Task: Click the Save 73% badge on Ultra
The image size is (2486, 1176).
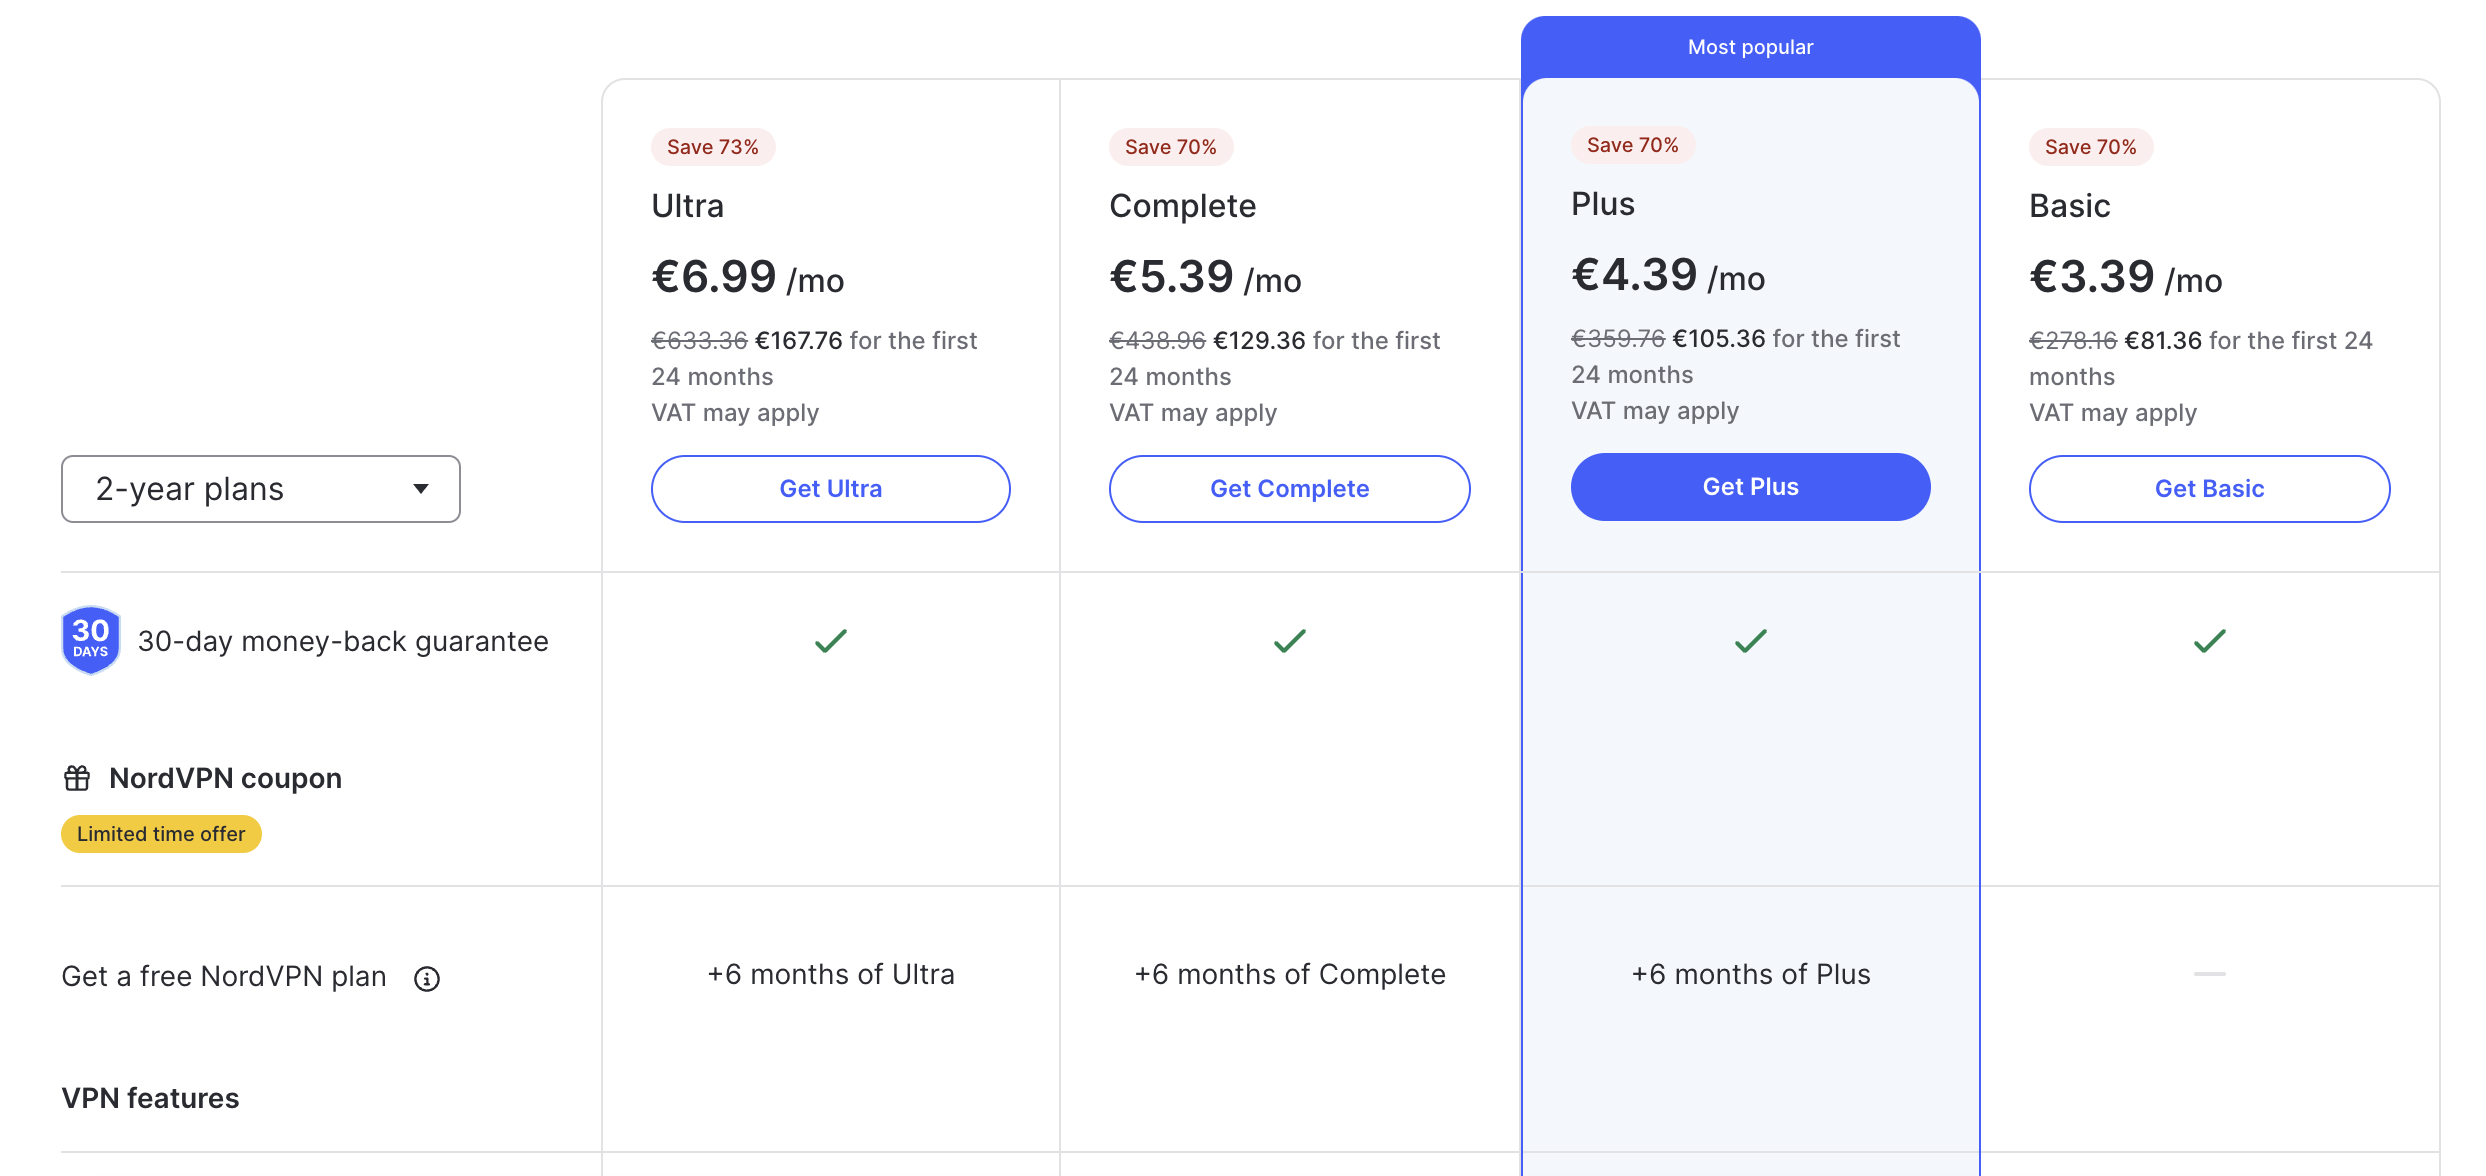Action: coord(713,147)
